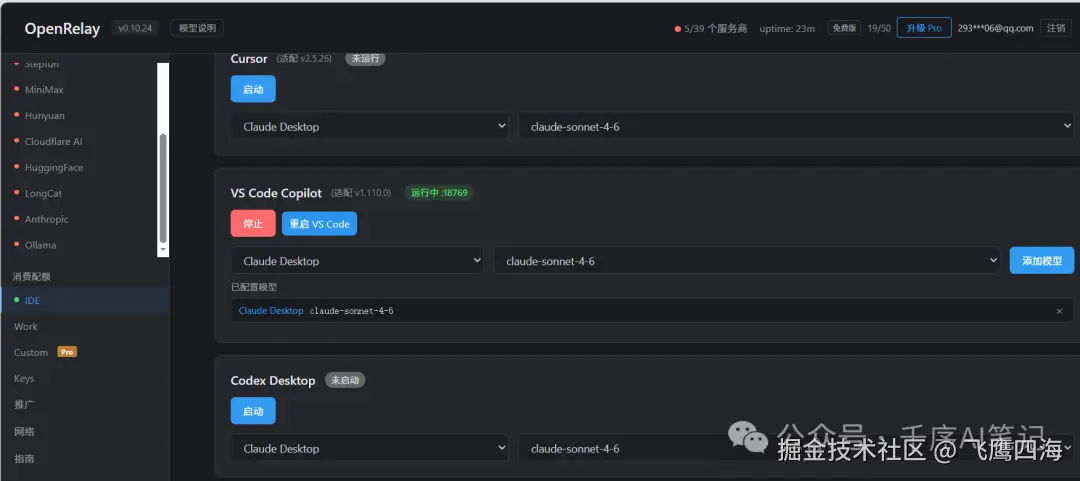The width and height of the screenshot is (1080, 481).
Task: Click the sidebar scrollbar thumb
Action: pyautogui.click(x=163, y=187)
